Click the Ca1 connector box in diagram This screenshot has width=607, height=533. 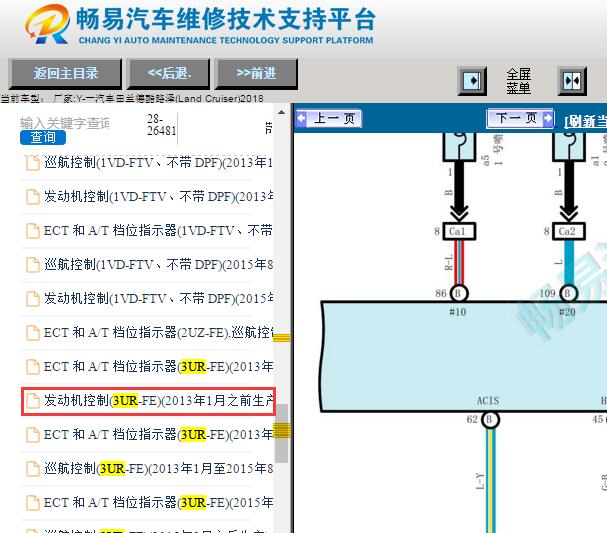(x=459, y=231)
